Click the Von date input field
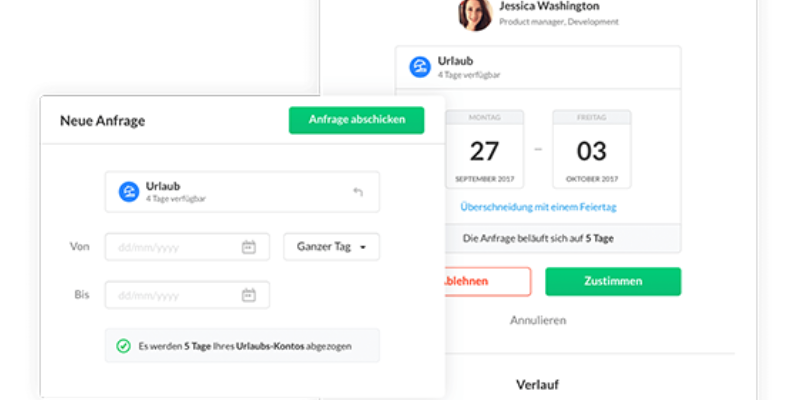Image resolution: width=800 pixels, height=400 pixels. click(187, 247)
